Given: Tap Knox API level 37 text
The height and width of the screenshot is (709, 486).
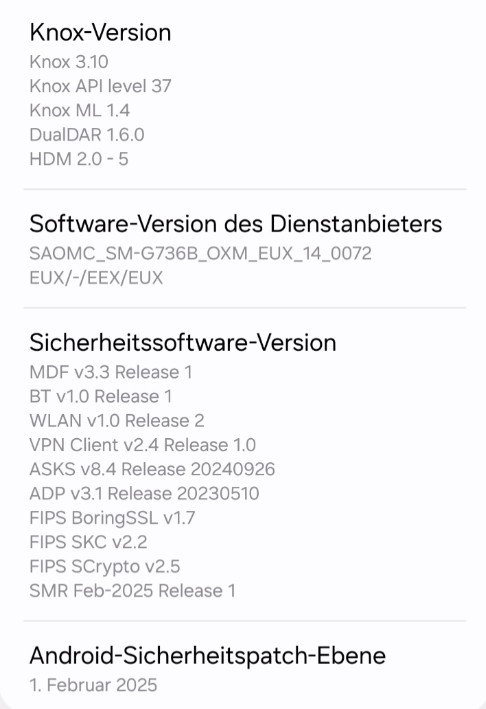Looking at the screenshot, I should pyautogui.click(x=100, y=86).
